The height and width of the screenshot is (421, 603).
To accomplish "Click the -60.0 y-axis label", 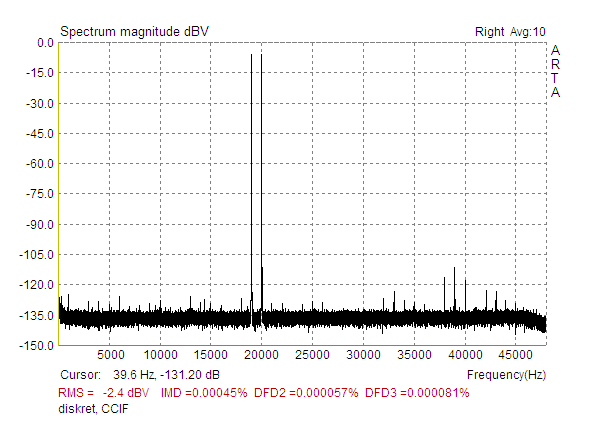I will (40, 164).
